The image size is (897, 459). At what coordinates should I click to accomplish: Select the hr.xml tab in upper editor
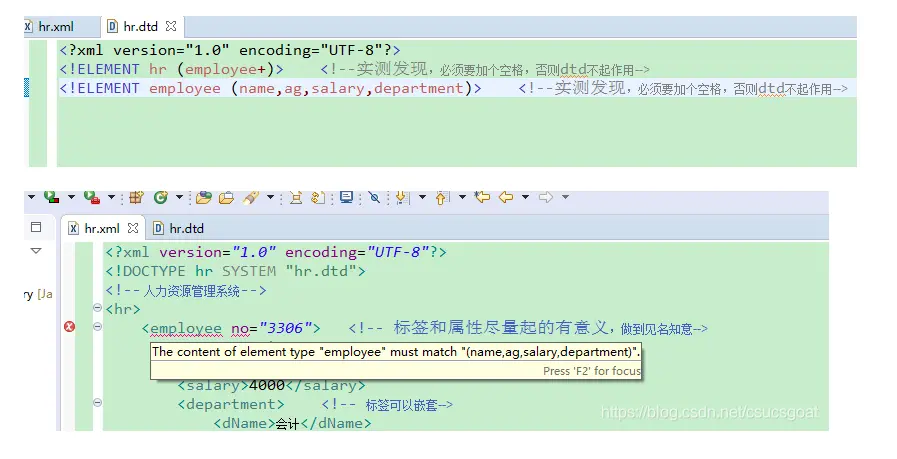pos(50,26)
